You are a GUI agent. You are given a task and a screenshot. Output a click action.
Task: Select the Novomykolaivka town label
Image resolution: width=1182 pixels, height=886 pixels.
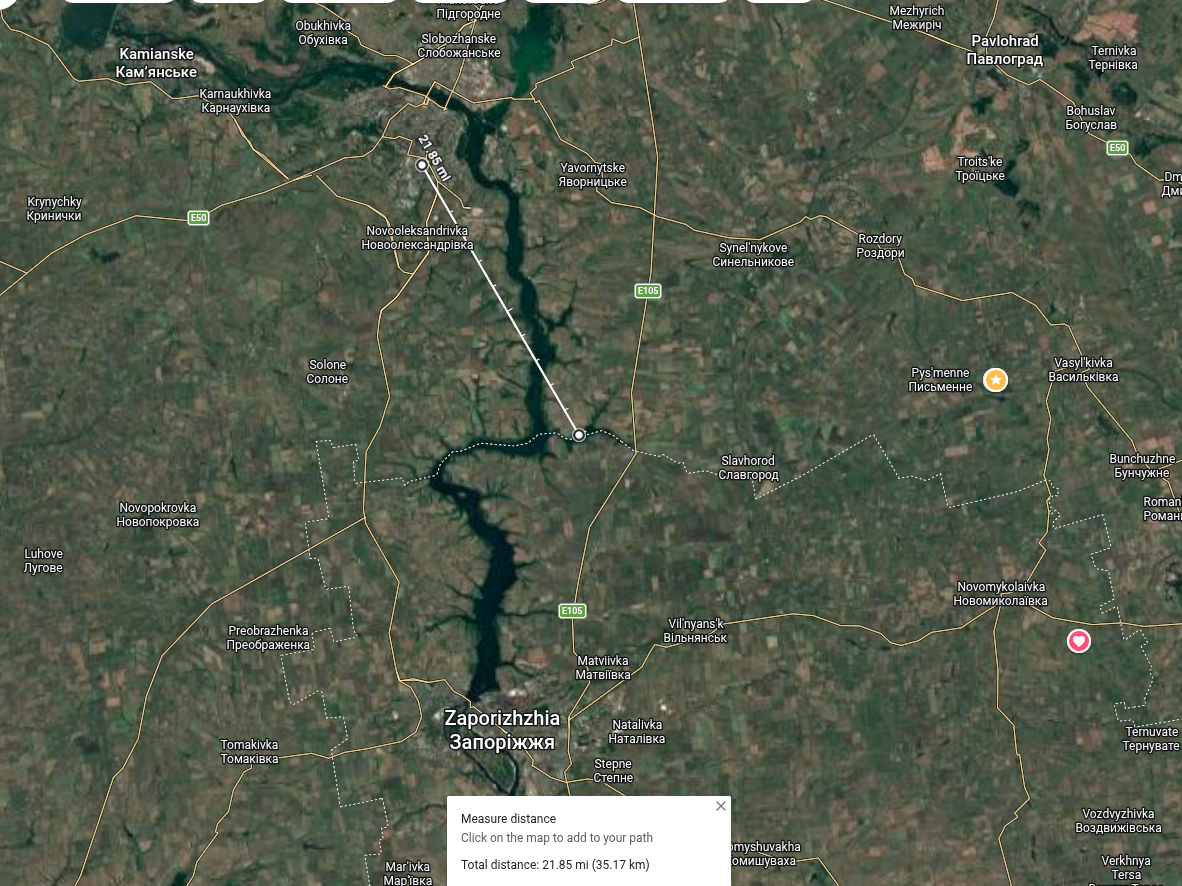(1000, 593)
